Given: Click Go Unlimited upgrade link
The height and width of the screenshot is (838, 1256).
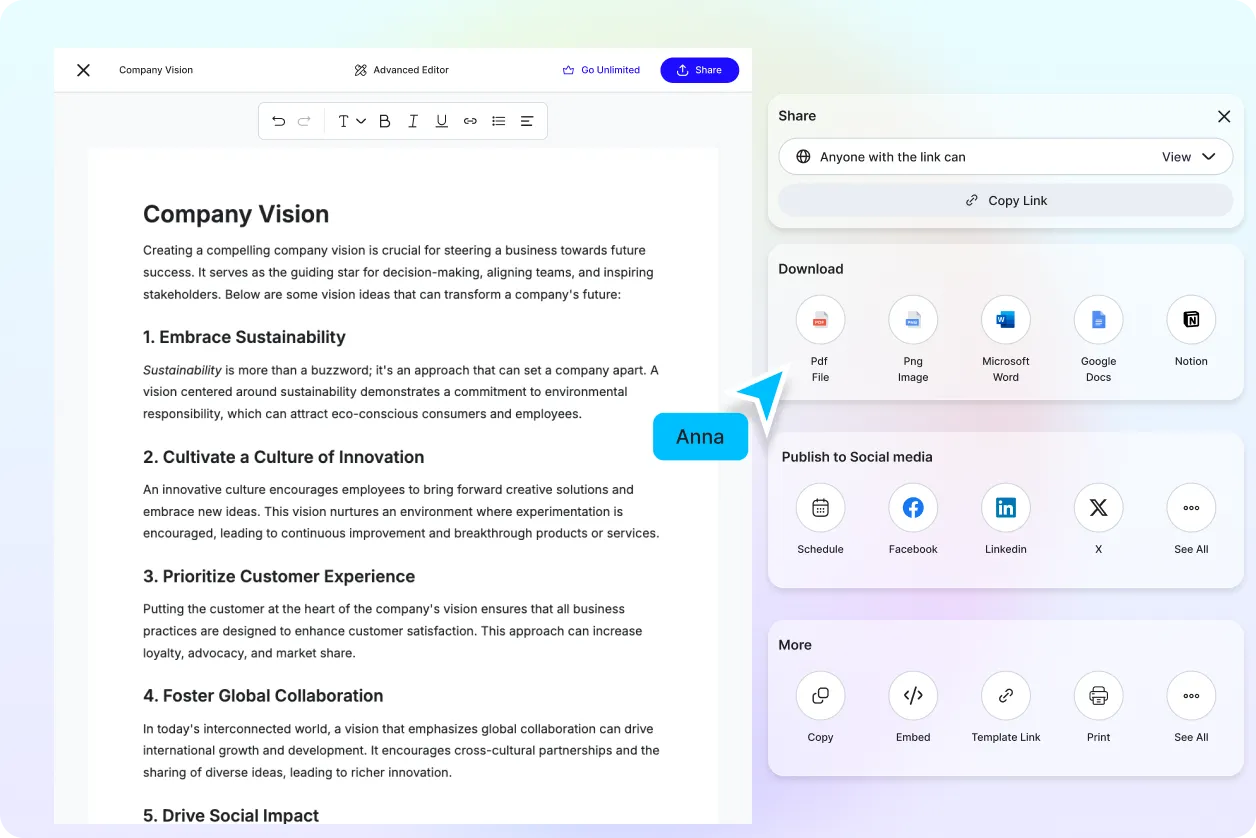Looking at the screenshot, I should 601,70.
